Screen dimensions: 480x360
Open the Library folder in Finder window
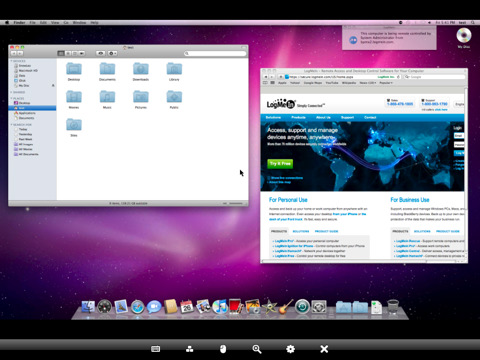174,72
